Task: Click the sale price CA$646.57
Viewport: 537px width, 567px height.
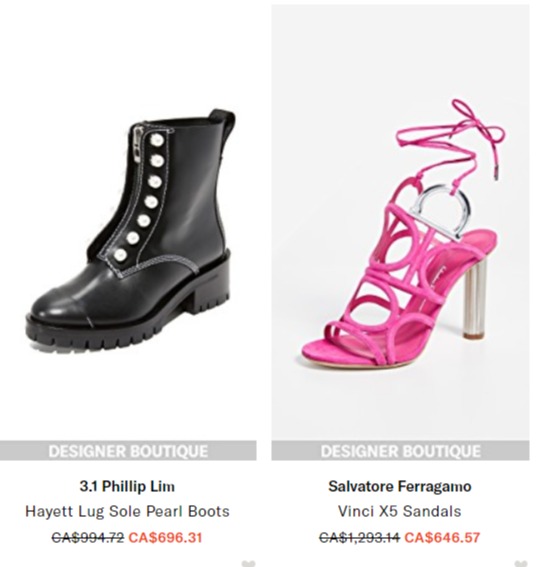Action: 442,537
